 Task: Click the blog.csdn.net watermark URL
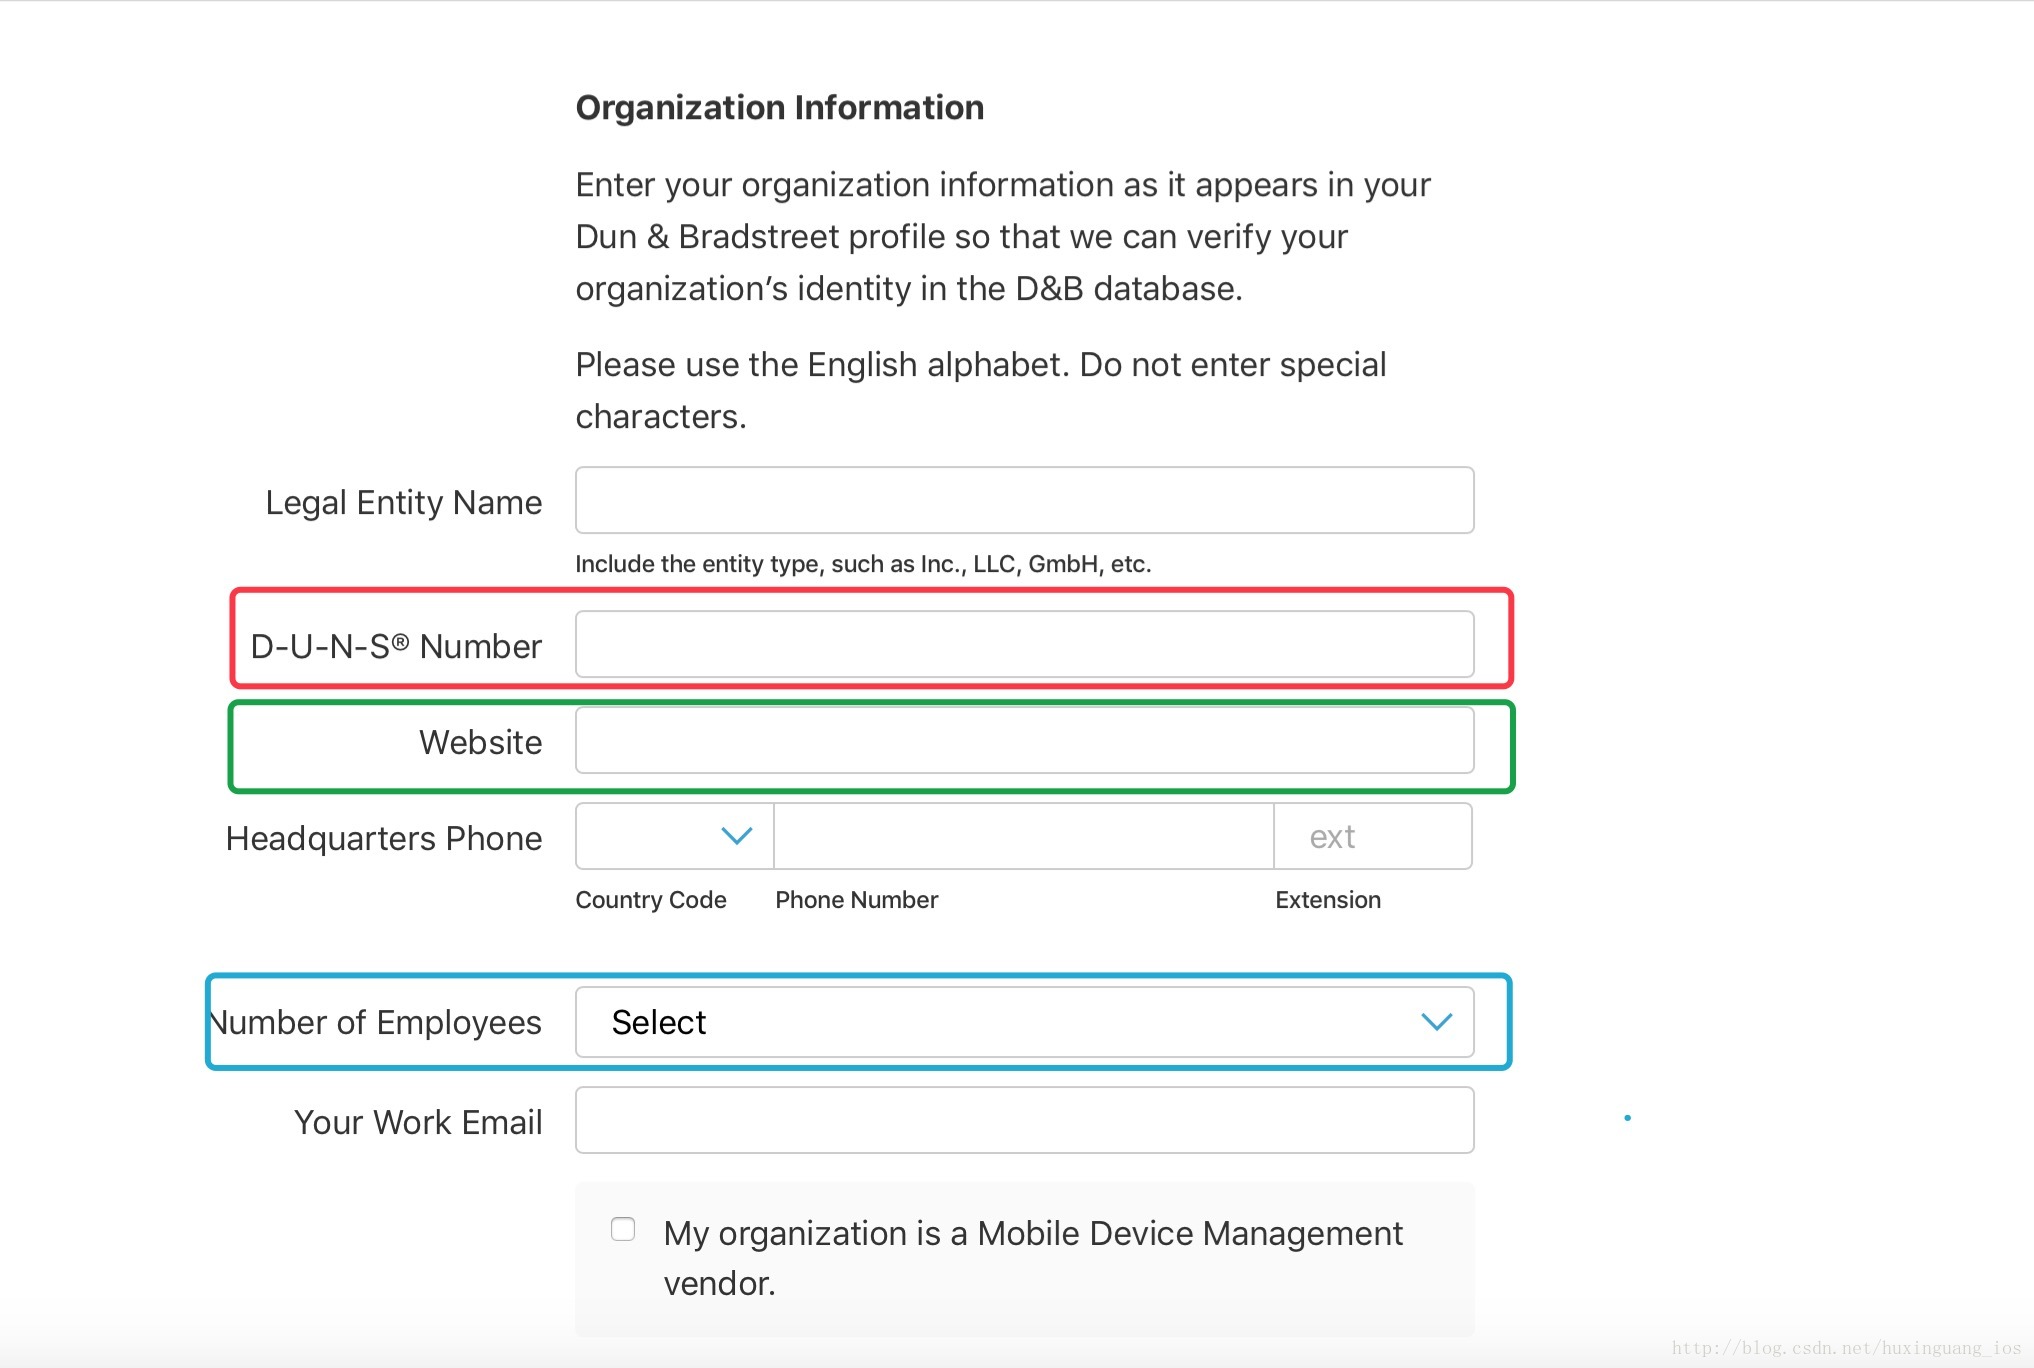(1846, 1348)
